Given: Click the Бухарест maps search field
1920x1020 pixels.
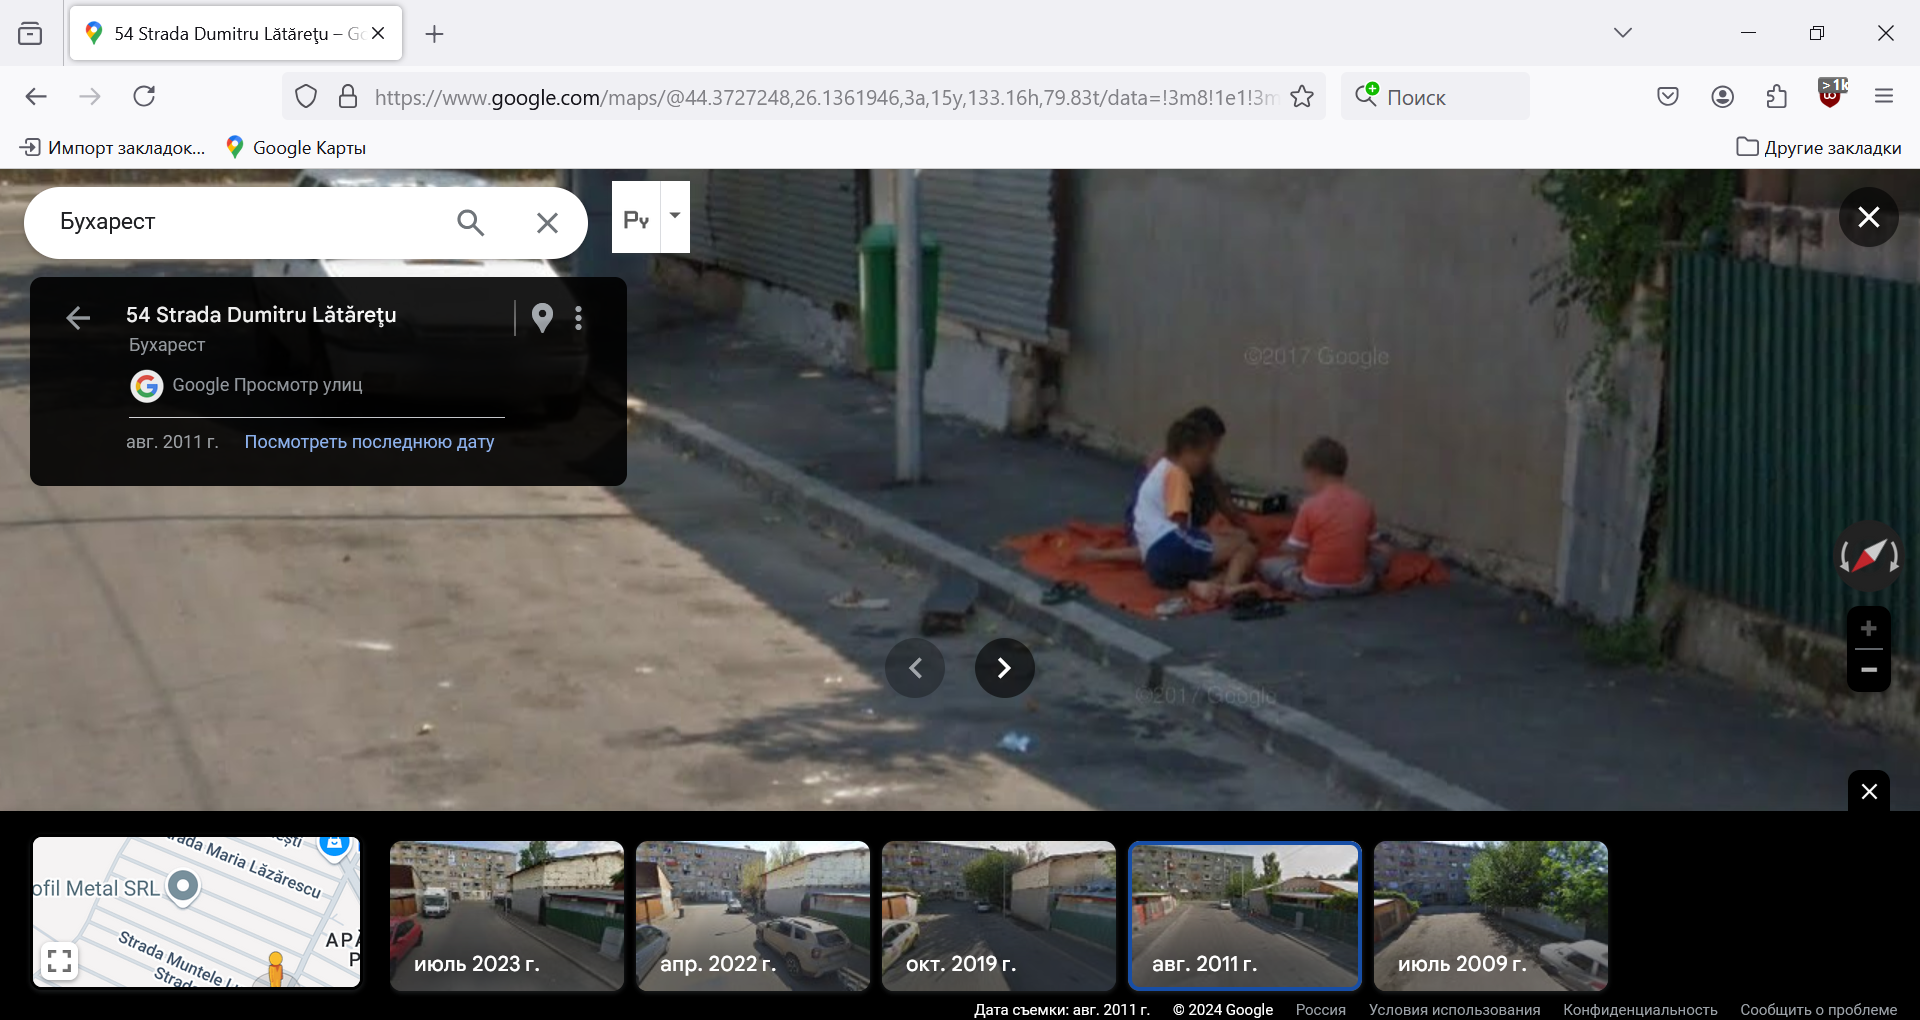Looking at the screenshot, I should point(240,222).
